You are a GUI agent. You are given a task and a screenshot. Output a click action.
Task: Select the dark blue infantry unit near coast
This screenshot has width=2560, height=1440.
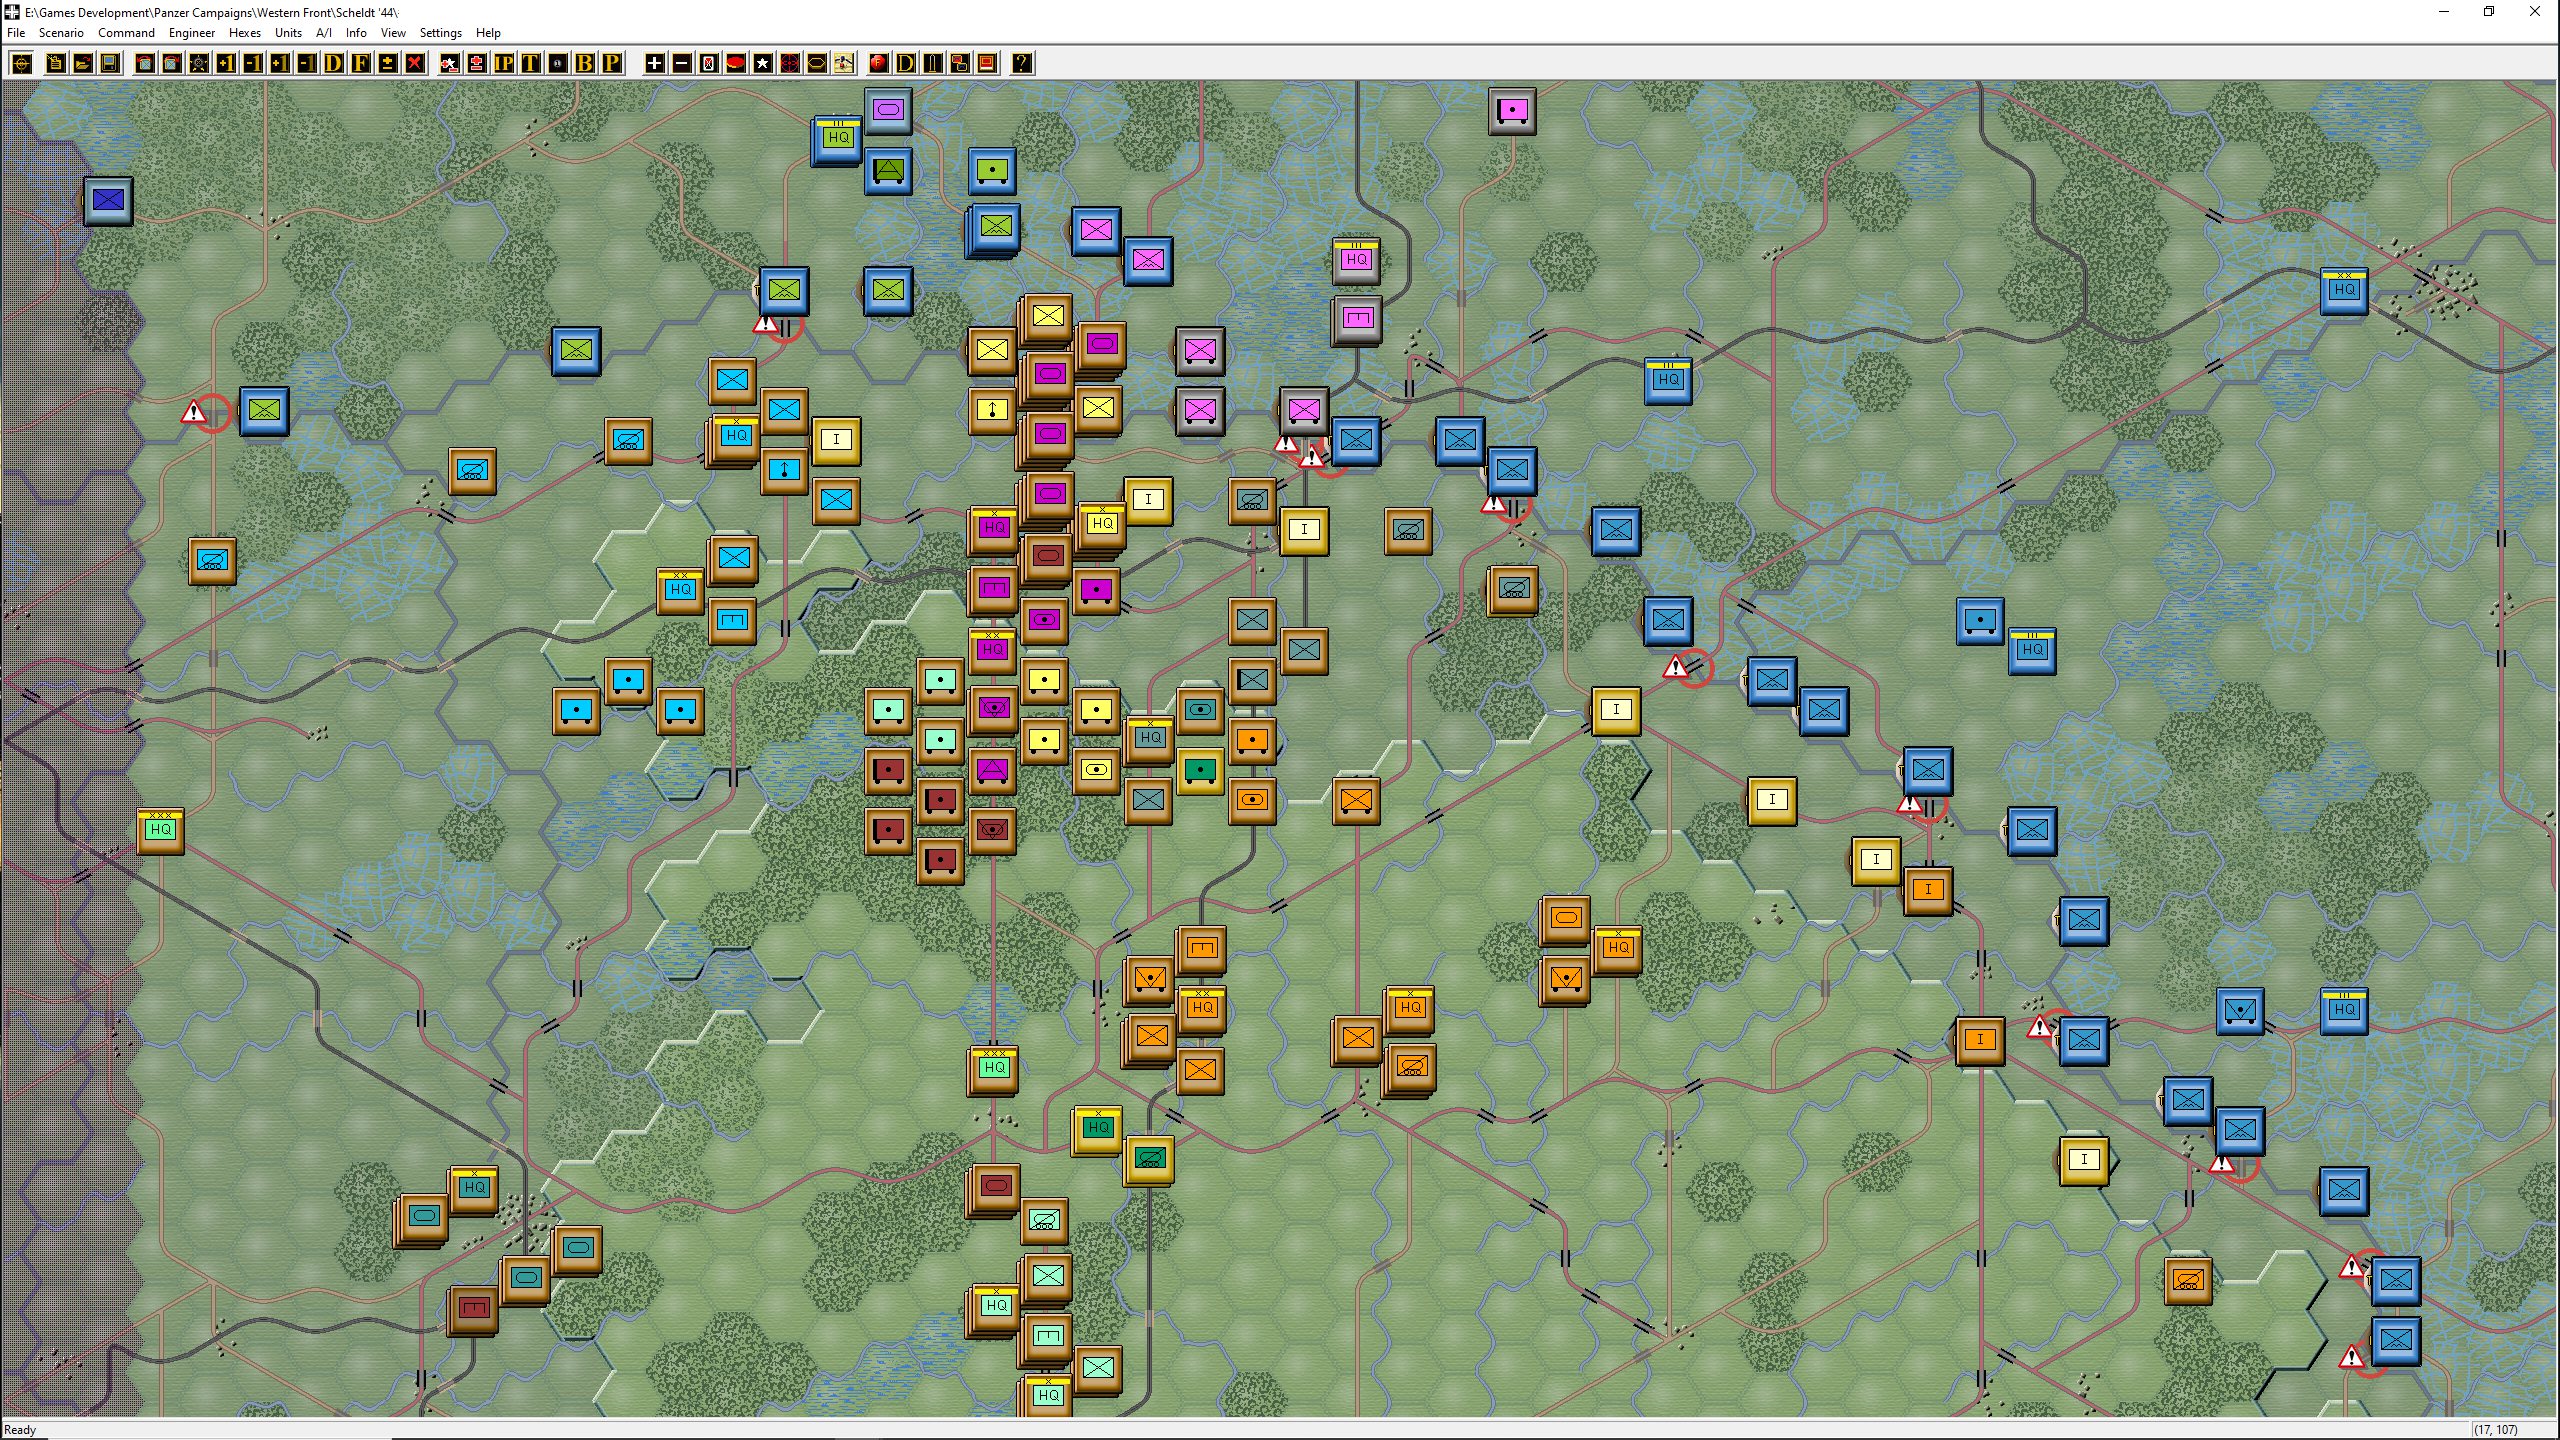point(108,201)
